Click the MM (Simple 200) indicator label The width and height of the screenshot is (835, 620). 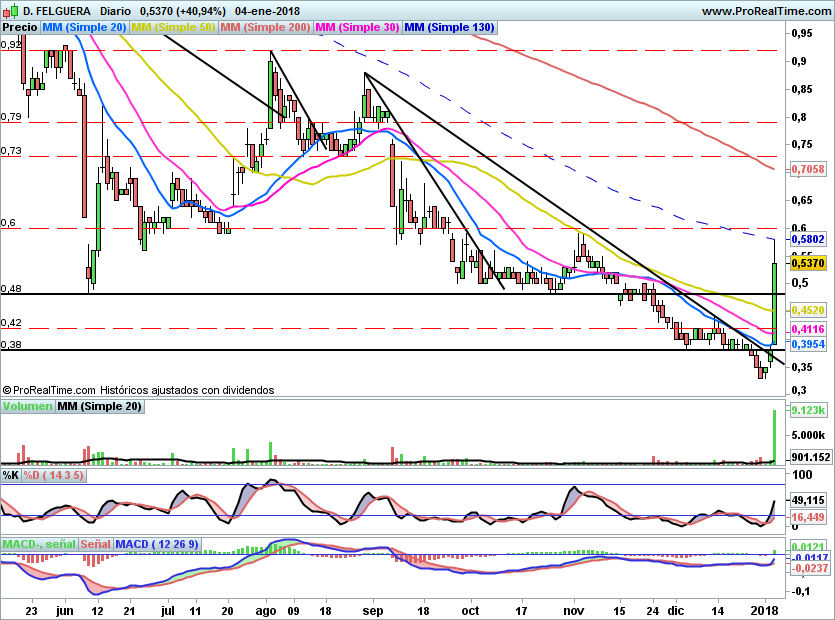(x=265, y=28)
